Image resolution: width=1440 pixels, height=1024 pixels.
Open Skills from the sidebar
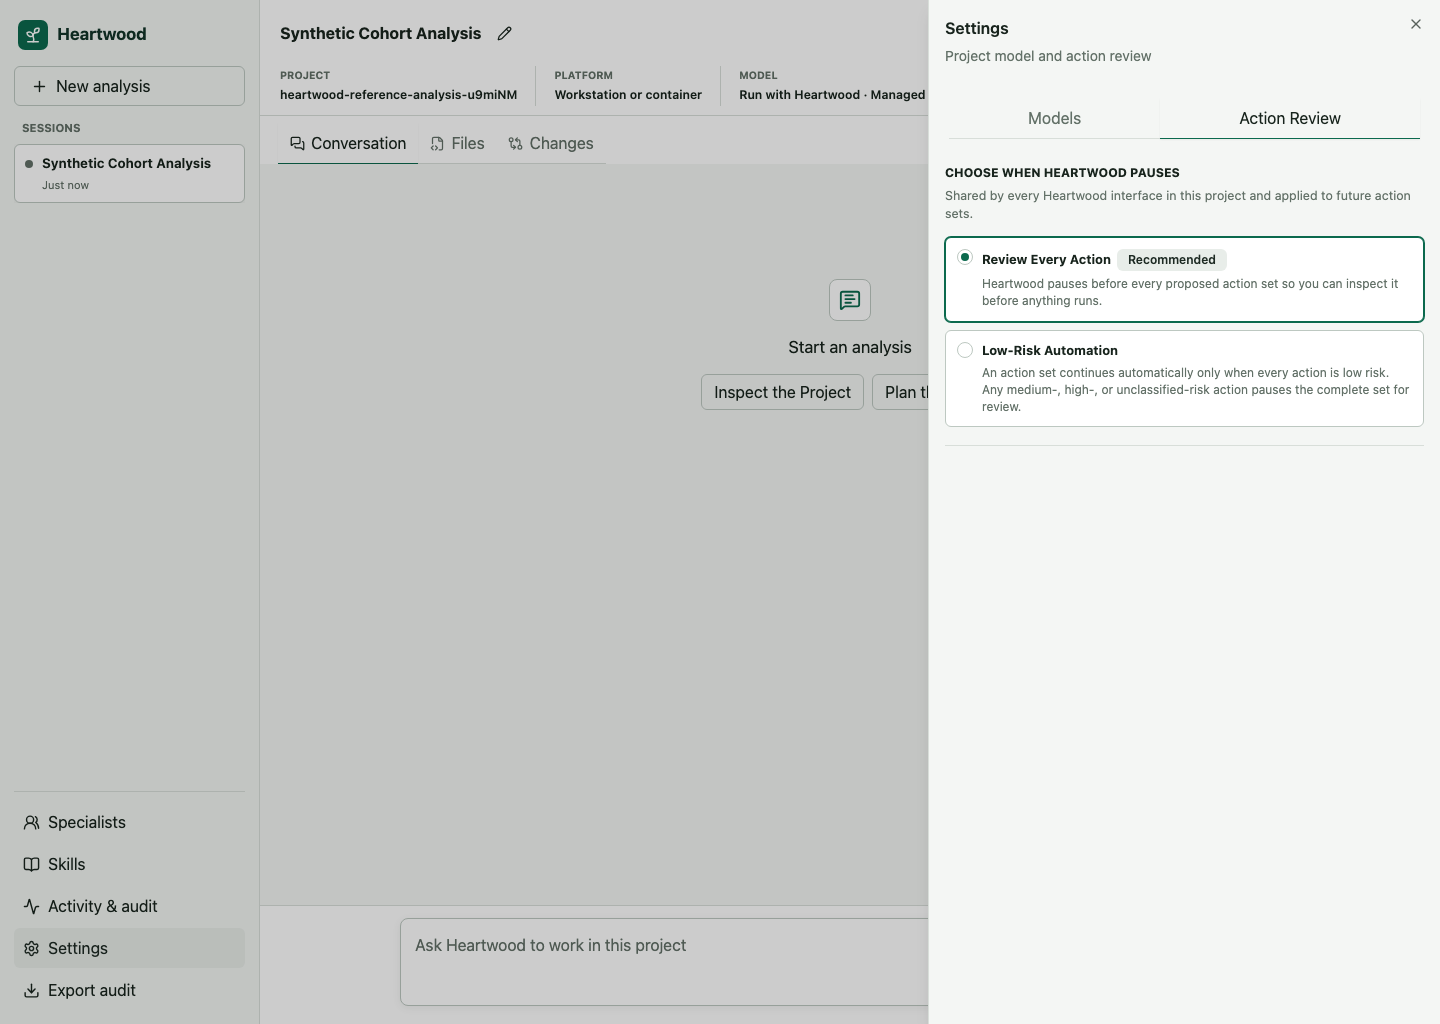[x=129, y=864]
